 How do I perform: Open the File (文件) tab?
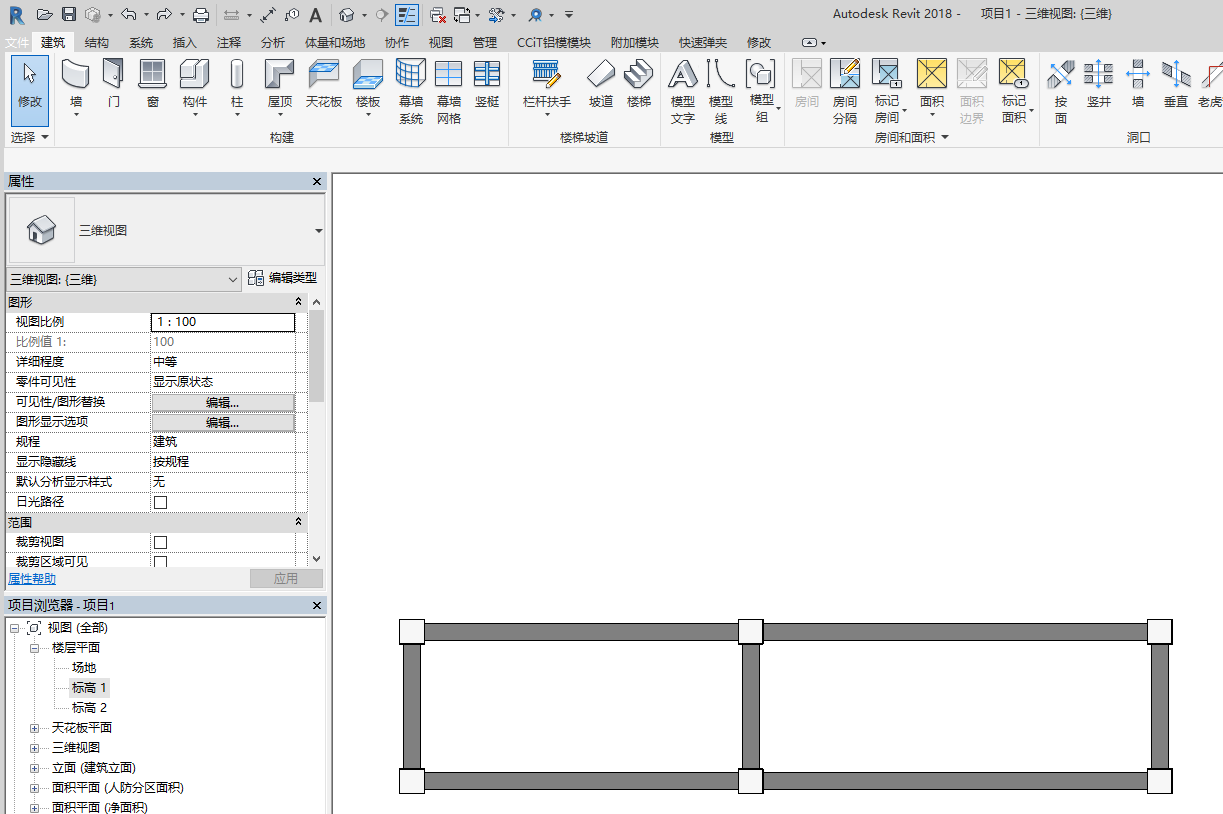coord(16,43)
